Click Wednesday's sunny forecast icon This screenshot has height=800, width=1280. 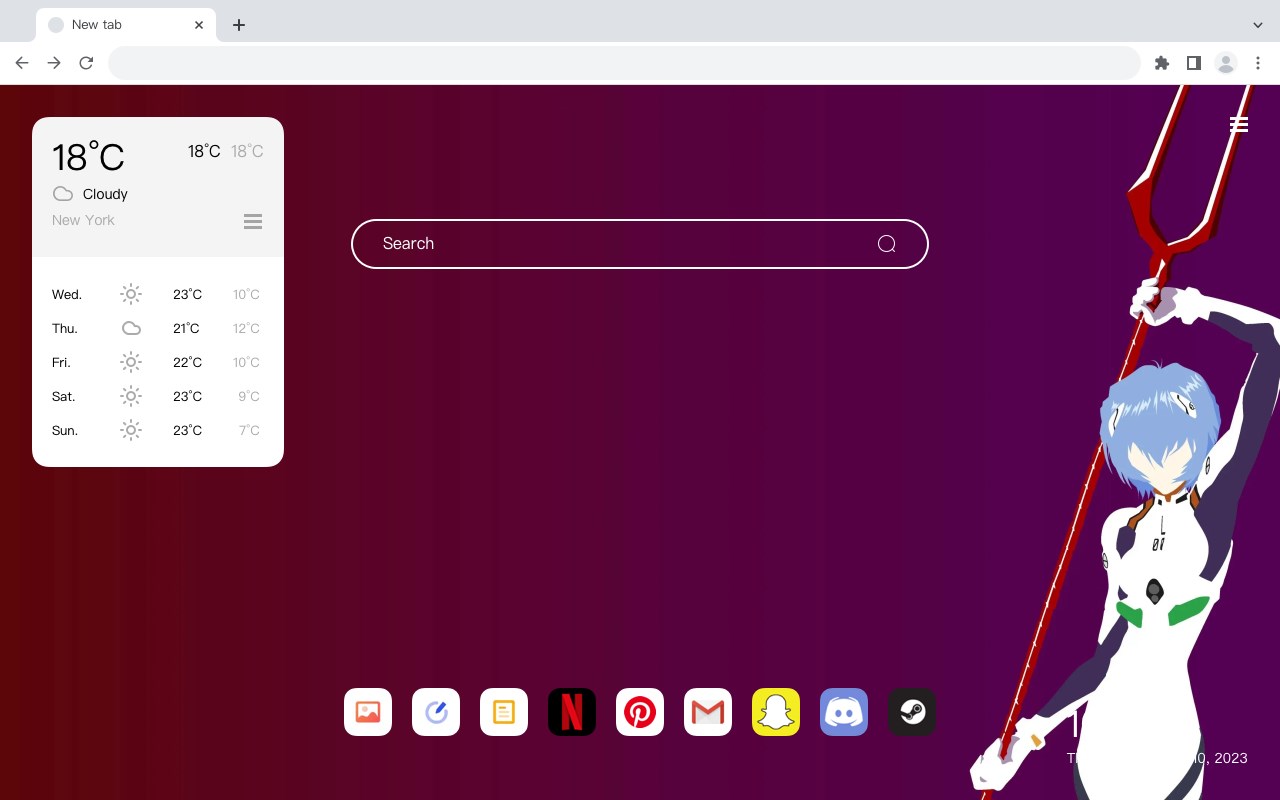click(x=131, y=294)
